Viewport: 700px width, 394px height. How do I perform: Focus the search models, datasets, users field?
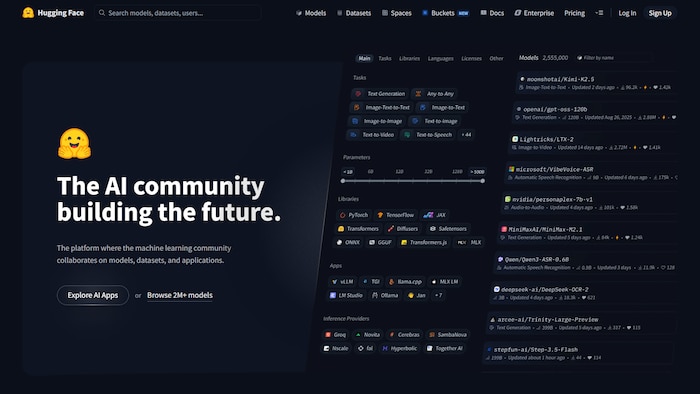click(178, 13)
